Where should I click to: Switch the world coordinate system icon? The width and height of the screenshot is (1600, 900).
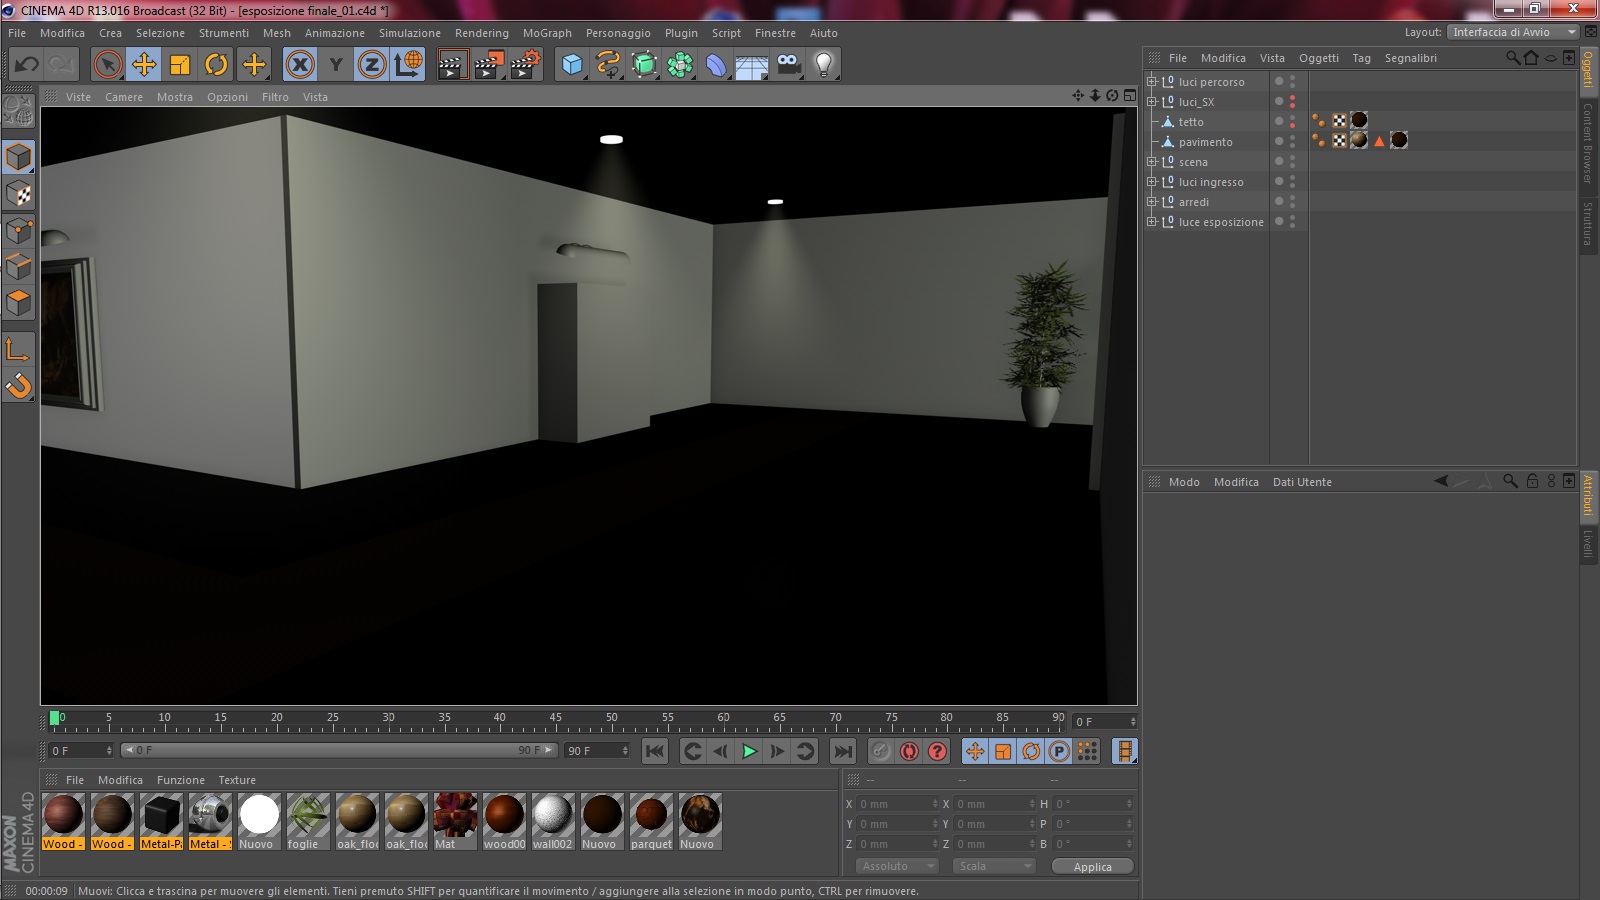point(408,65)
